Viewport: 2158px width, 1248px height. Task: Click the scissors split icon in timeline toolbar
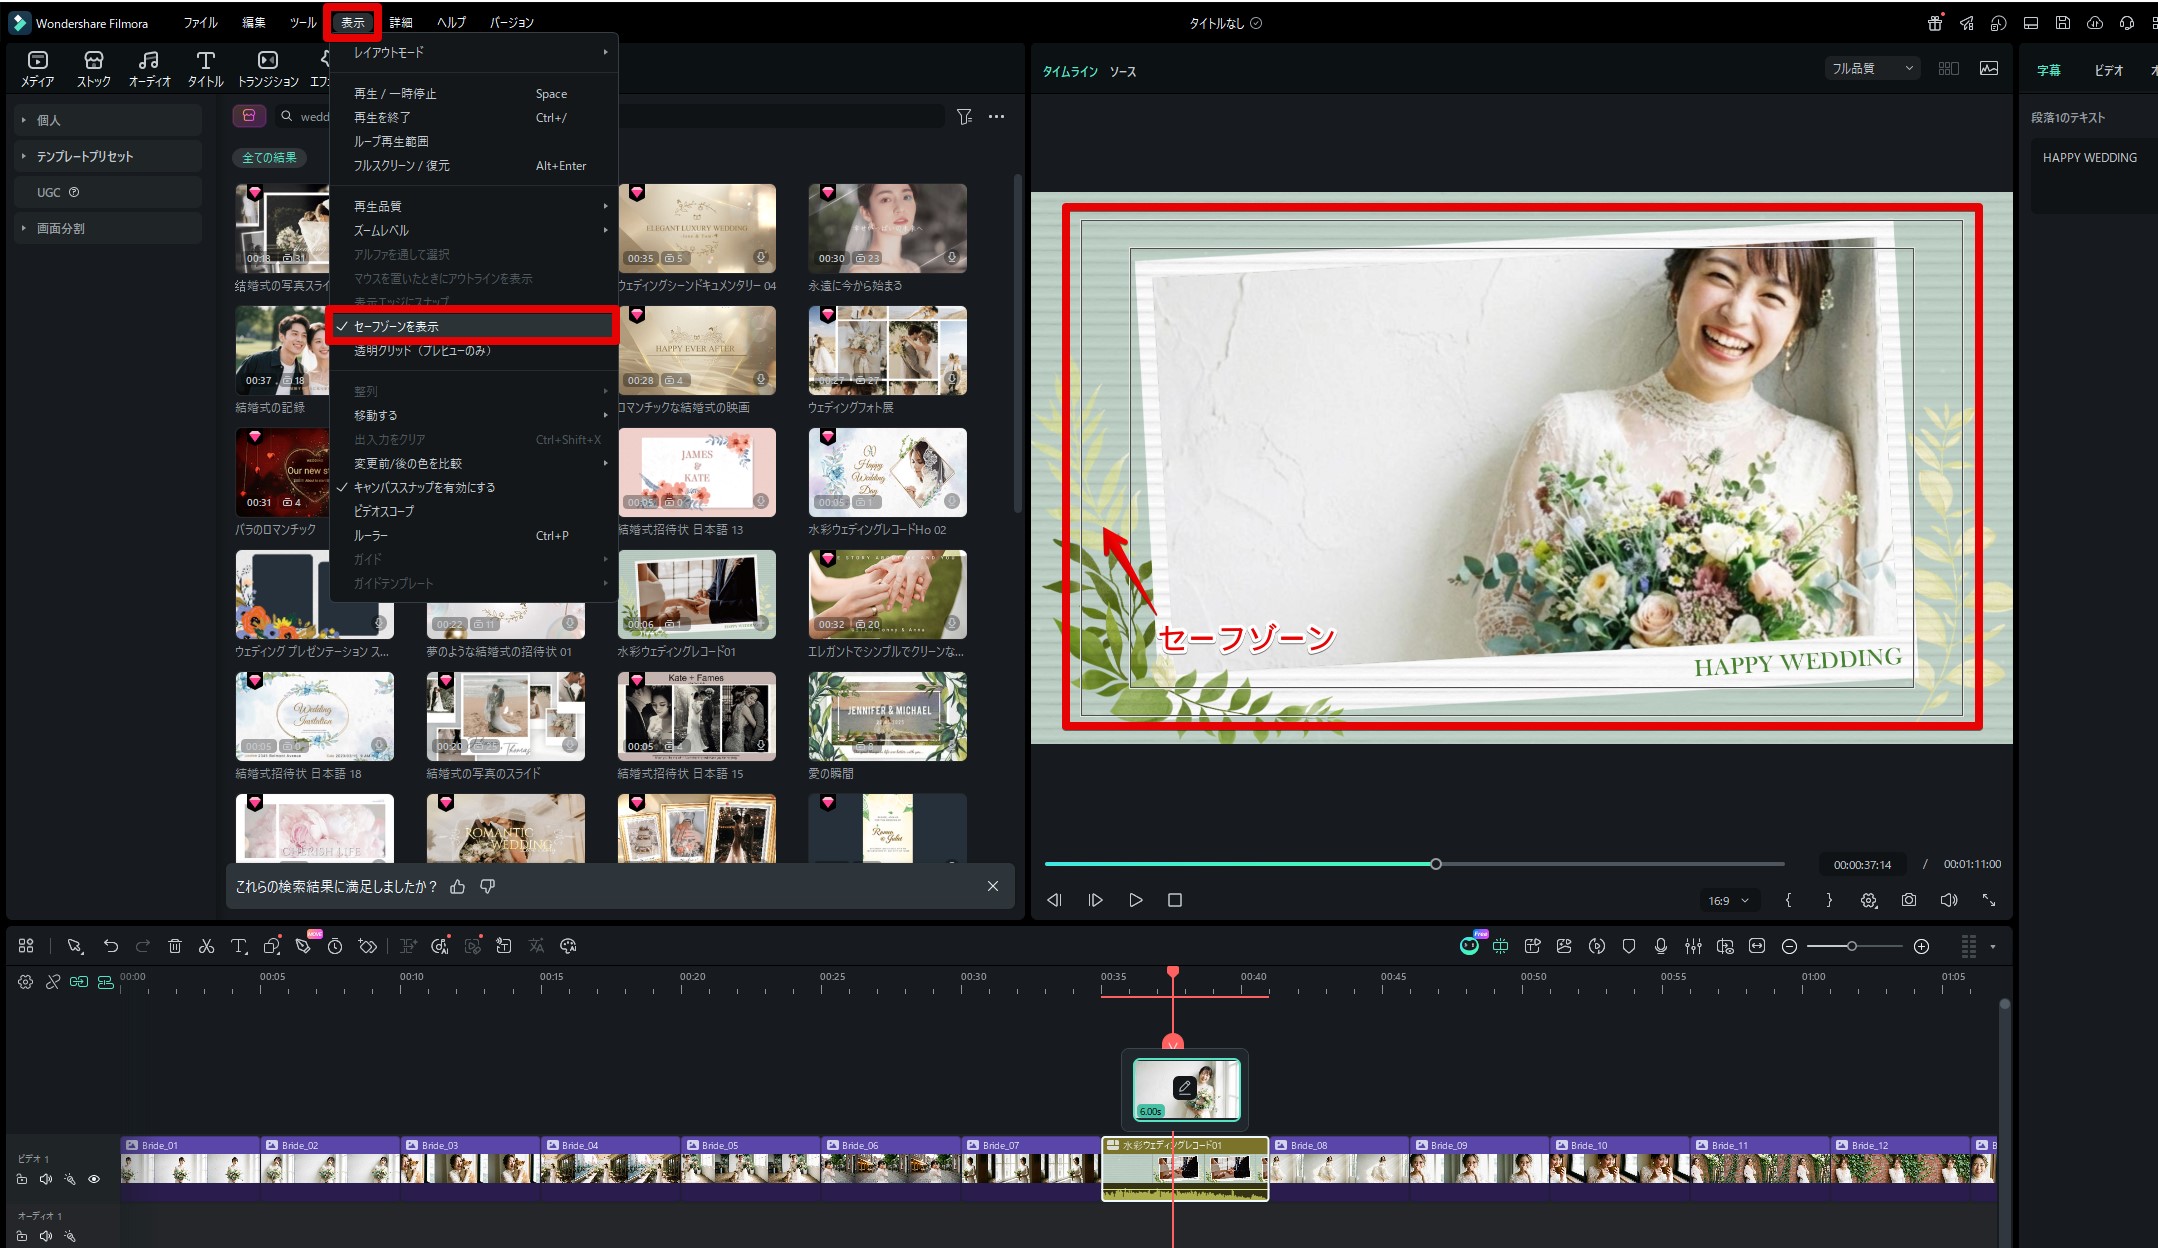click(207, 946)
